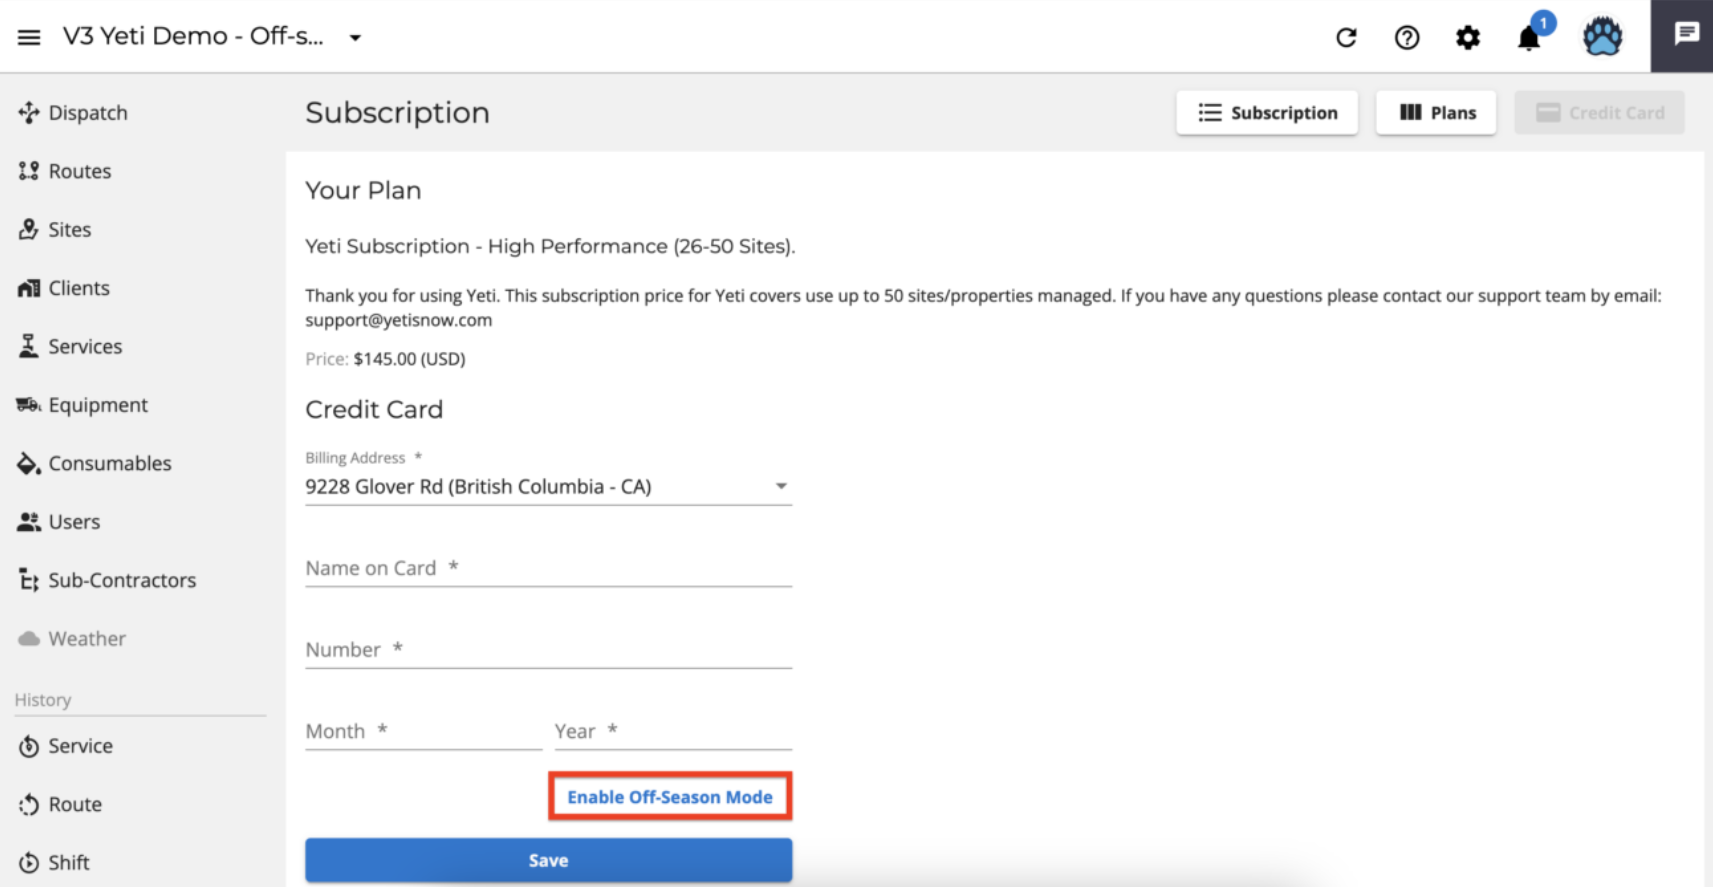The height and width of the screenshot is (887, 1713).
Task: Click the blue Save button
Action: tap(548, 860)
